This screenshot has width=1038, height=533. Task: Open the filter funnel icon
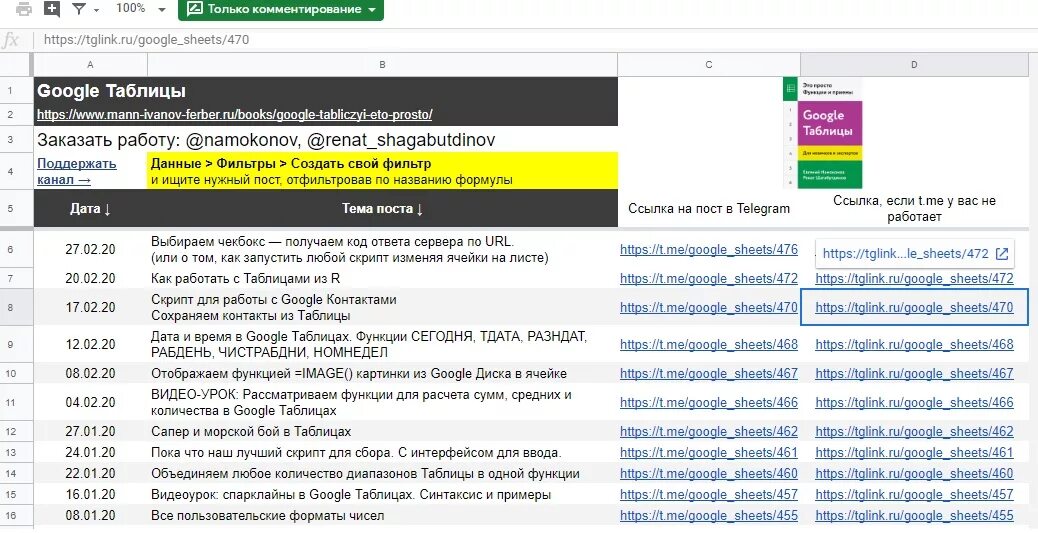79,9
